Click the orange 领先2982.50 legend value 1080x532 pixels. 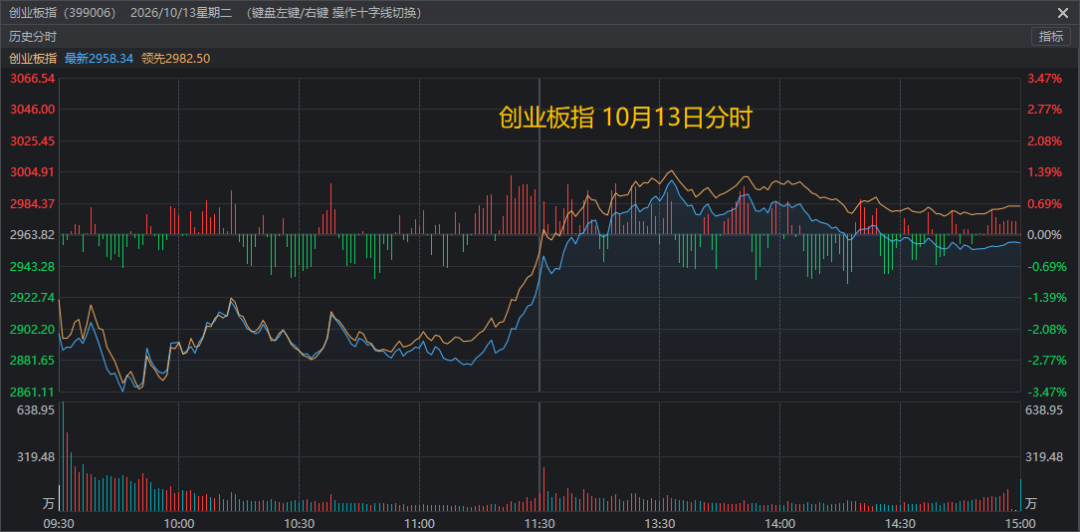coord(176,59)
